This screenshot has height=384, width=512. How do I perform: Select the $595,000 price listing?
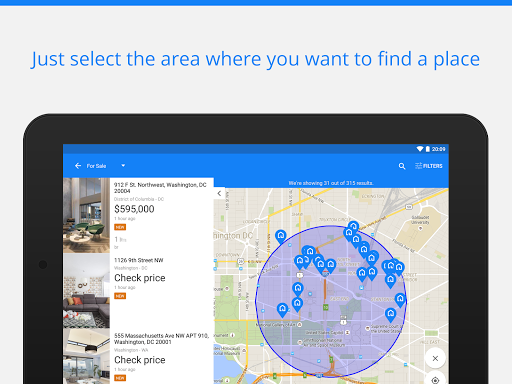[x=134, y=209]
